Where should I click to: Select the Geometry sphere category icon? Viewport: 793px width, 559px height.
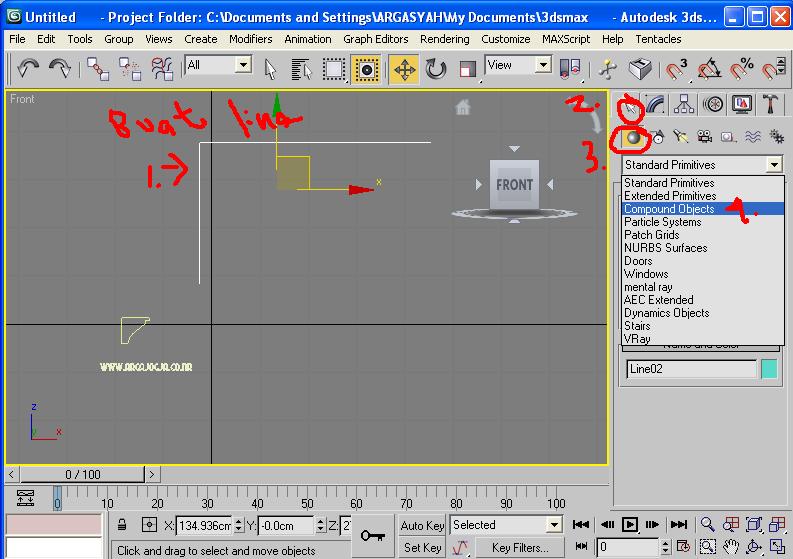coord(633,137)
